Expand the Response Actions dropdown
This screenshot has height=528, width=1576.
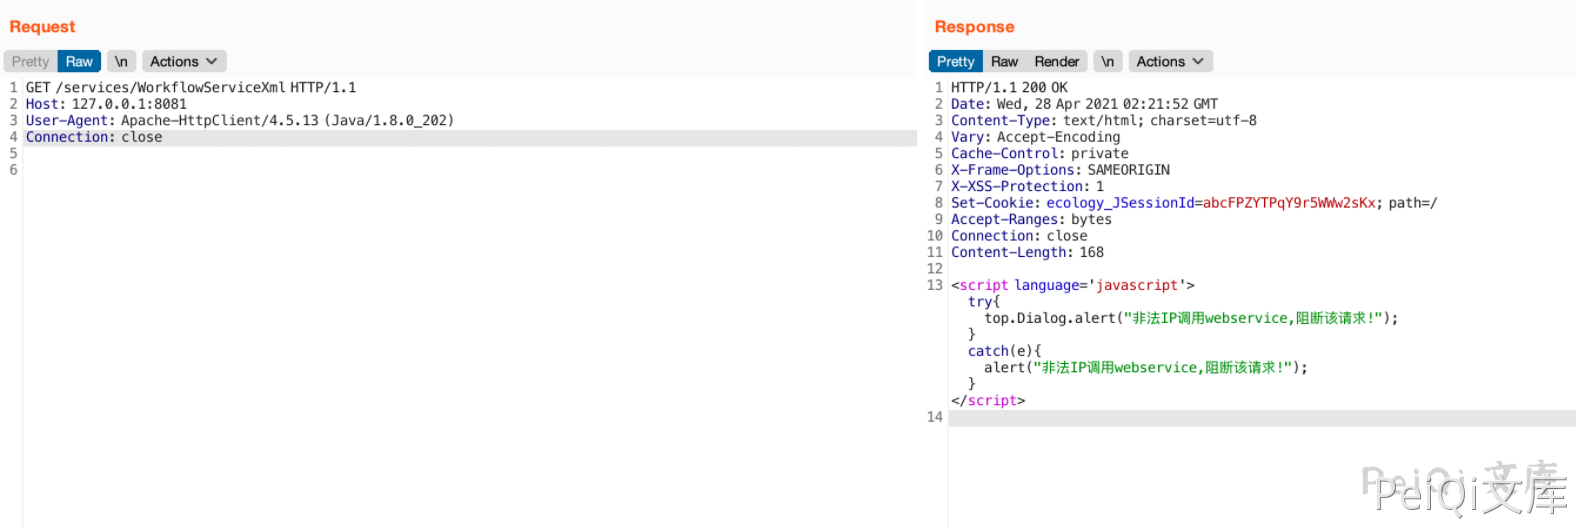(x=1170, y=62)
